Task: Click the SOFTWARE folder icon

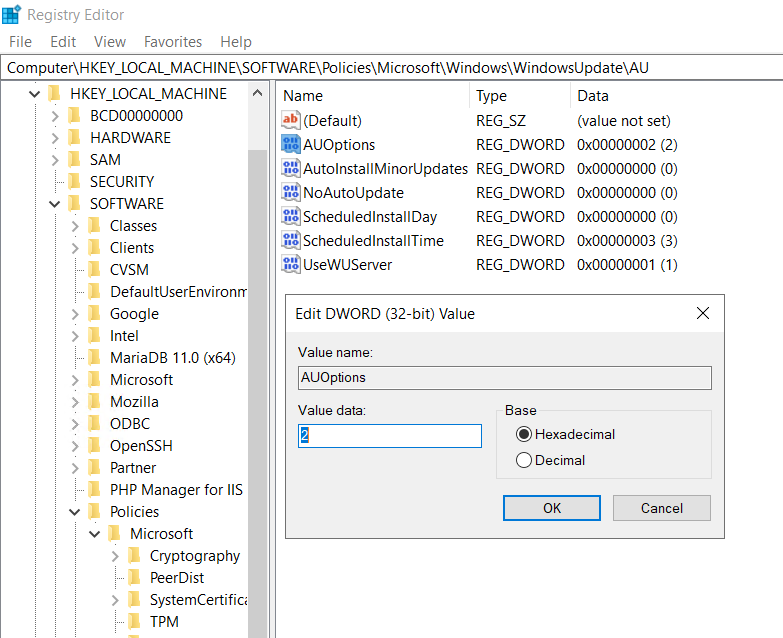Action: [74, 203]
